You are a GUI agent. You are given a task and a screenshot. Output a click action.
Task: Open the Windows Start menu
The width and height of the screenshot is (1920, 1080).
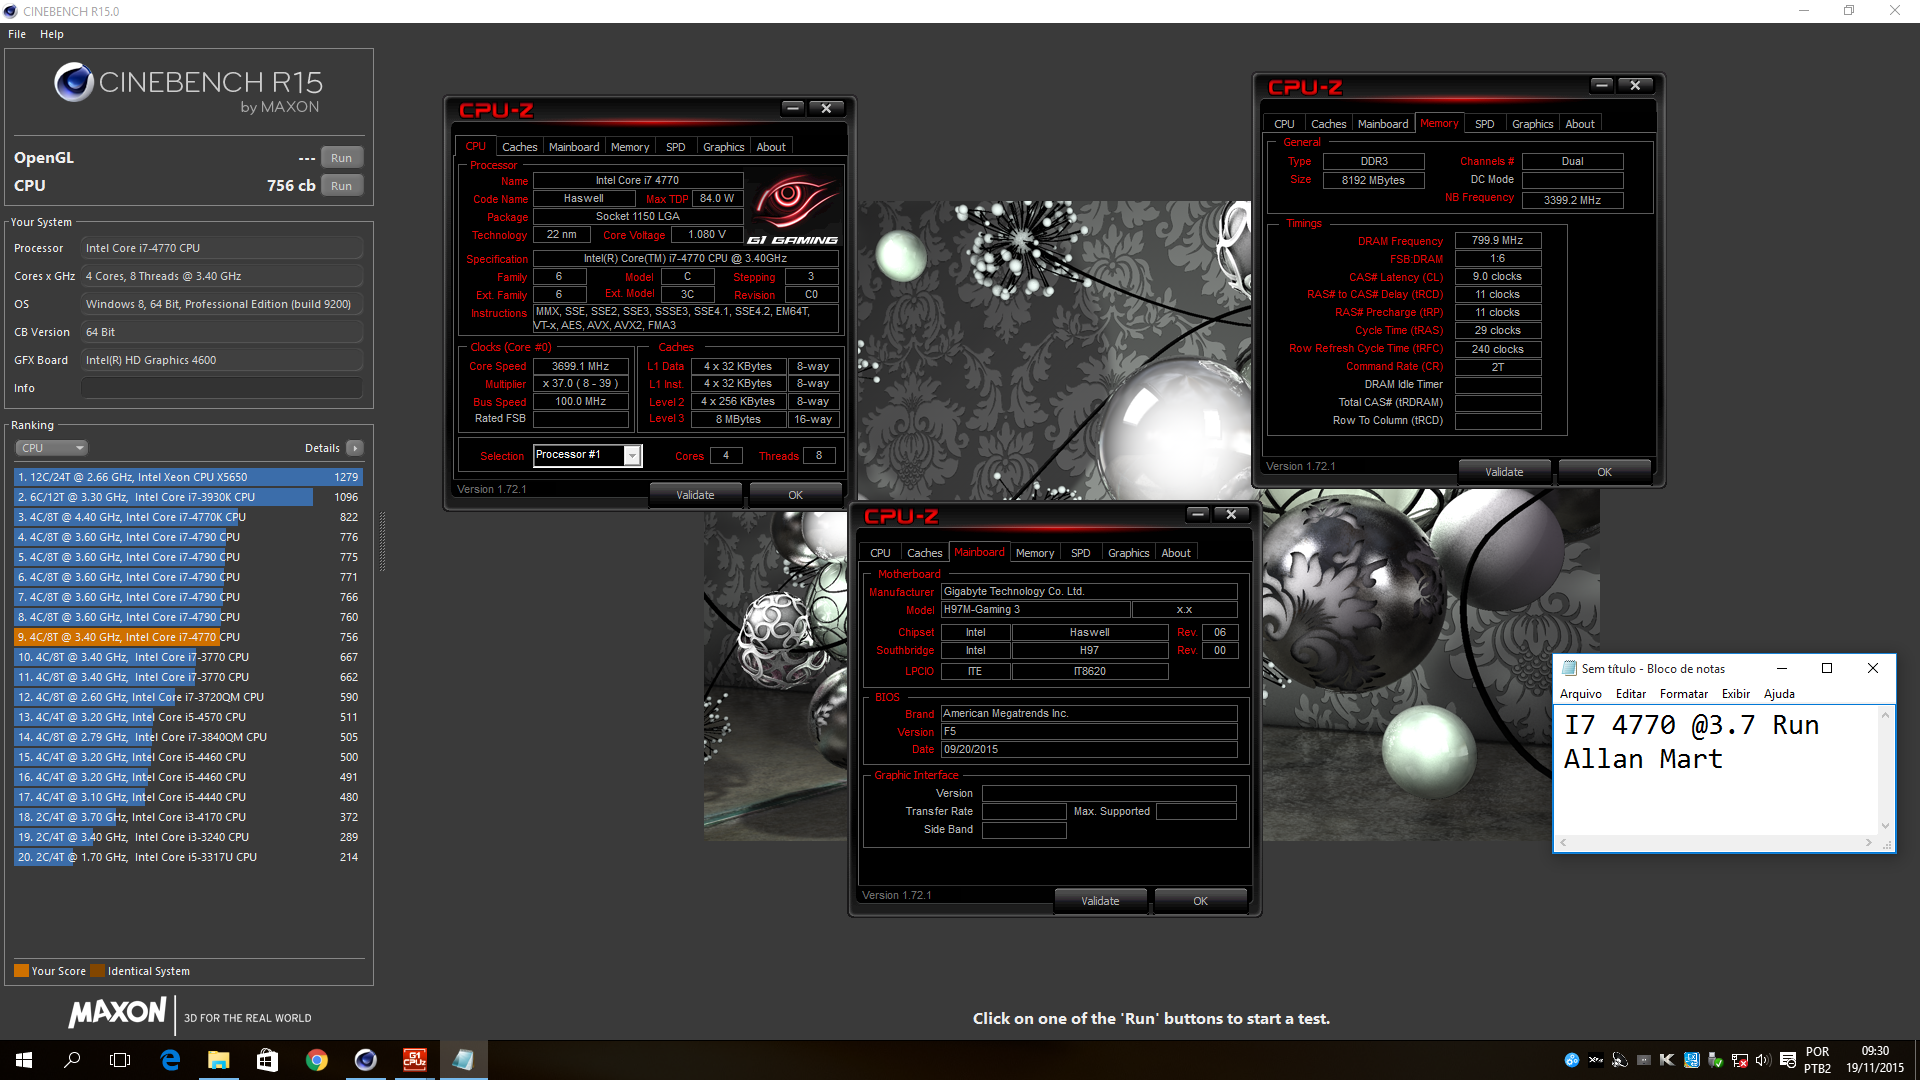click(x=24, y=1060)
